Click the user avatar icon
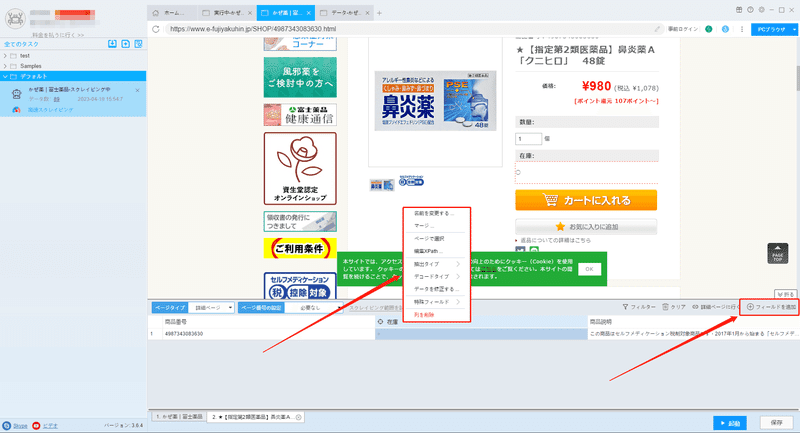This screenshot has height=433, width=800. (x=15, y=19)
